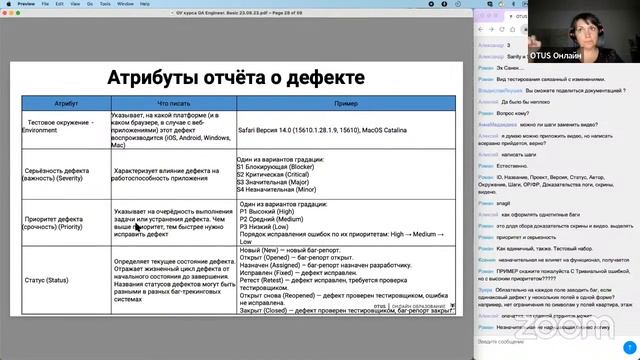Click the 'Пример' column header

click(x=346, y=104)
